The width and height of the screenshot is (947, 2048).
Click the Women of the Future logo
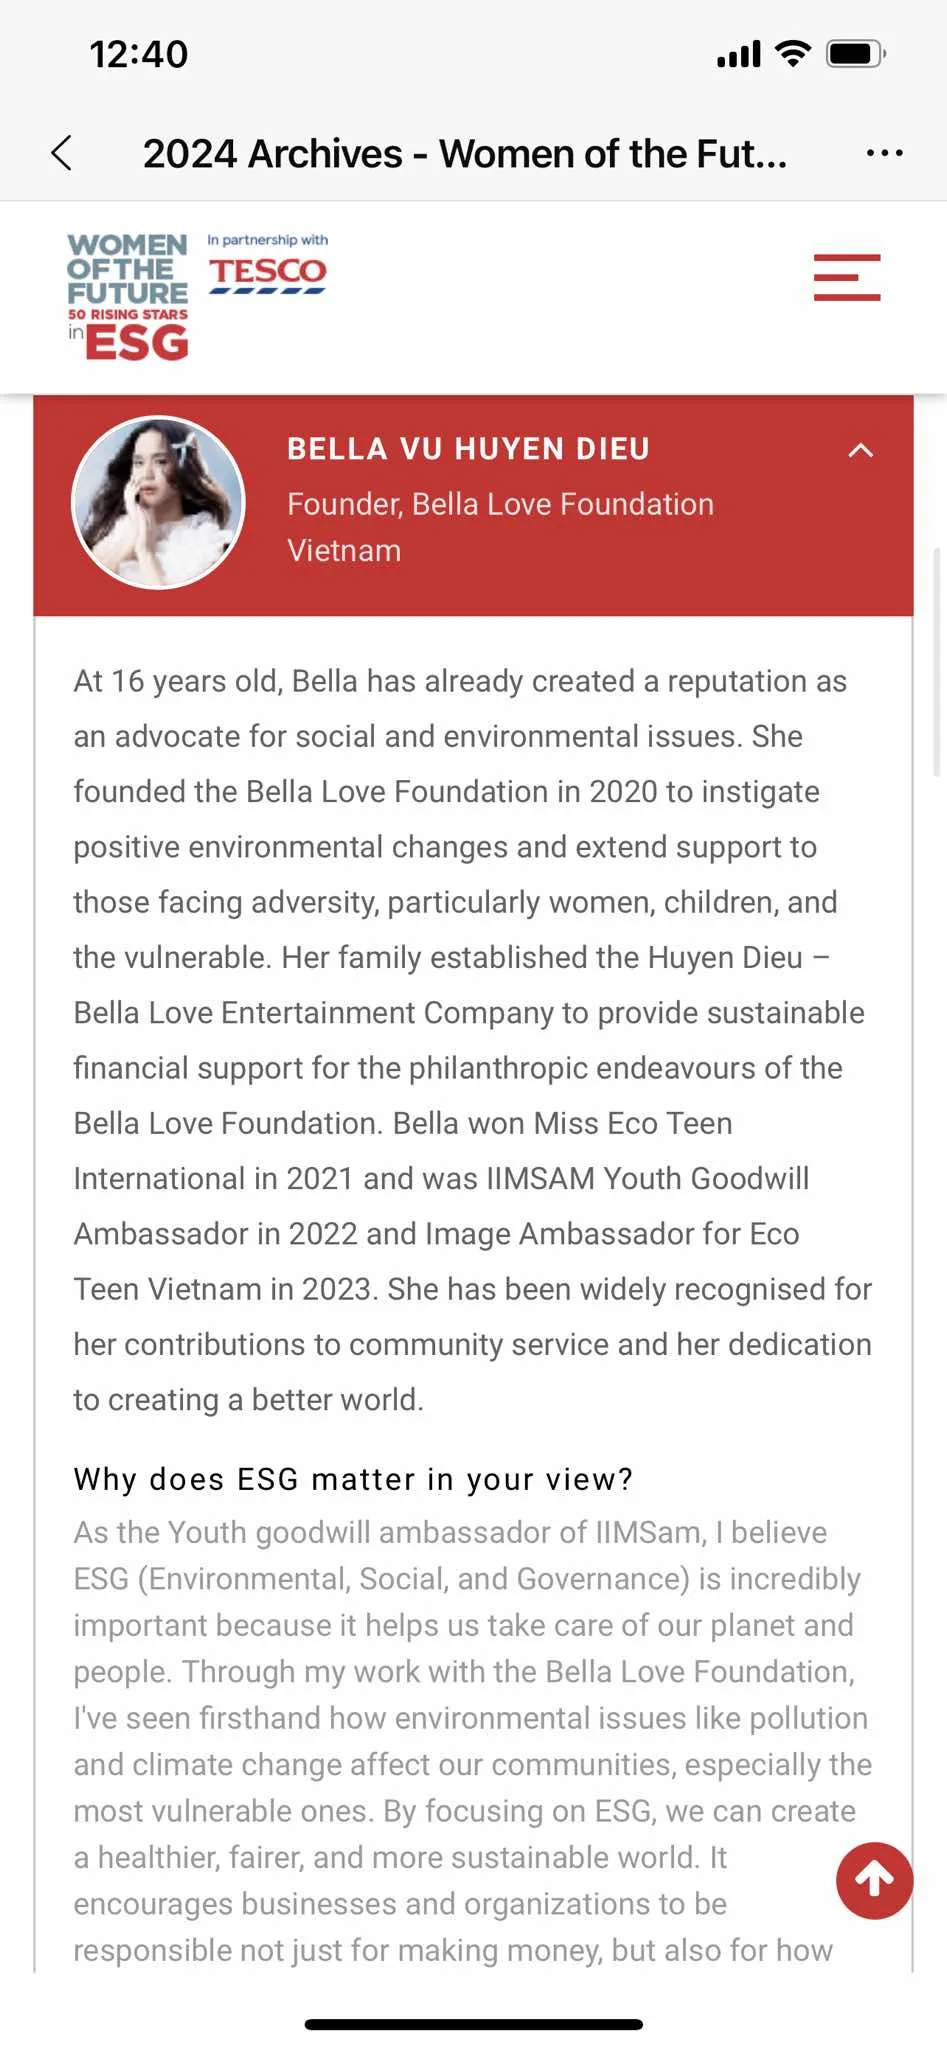[128, 296]
